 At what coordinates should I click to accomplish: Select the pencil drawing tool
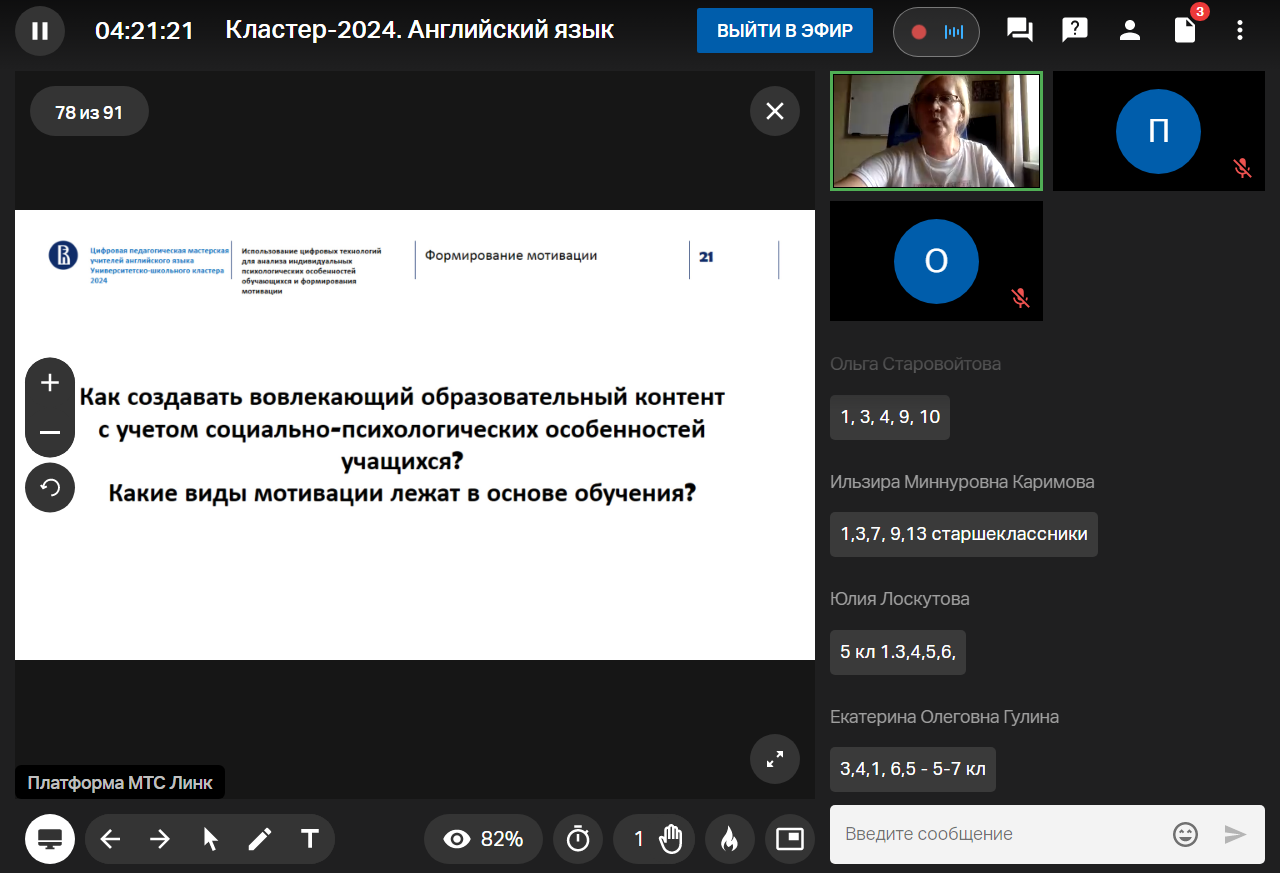[x=260, y=839]
